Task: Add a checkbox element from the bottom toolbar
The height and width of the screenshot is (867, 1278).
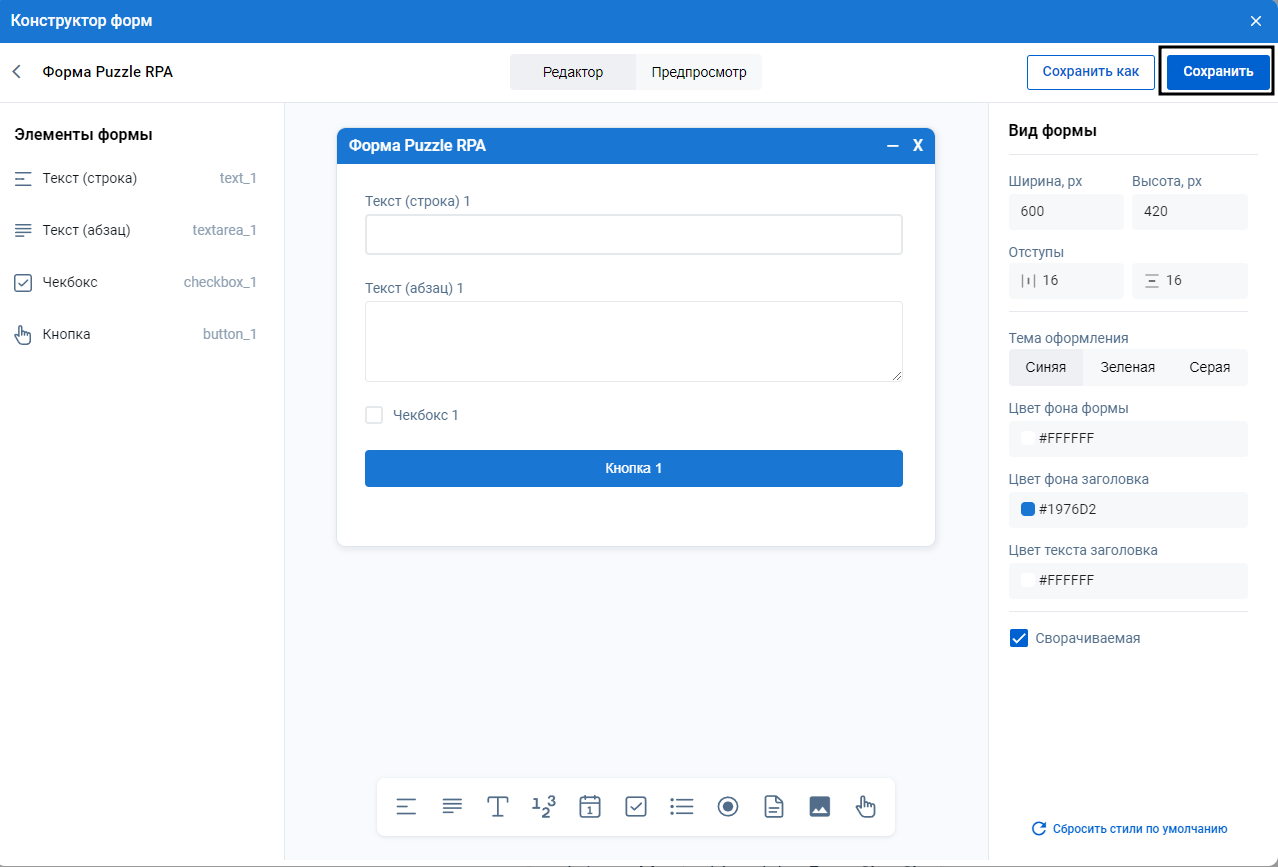Action: [636, 807]
